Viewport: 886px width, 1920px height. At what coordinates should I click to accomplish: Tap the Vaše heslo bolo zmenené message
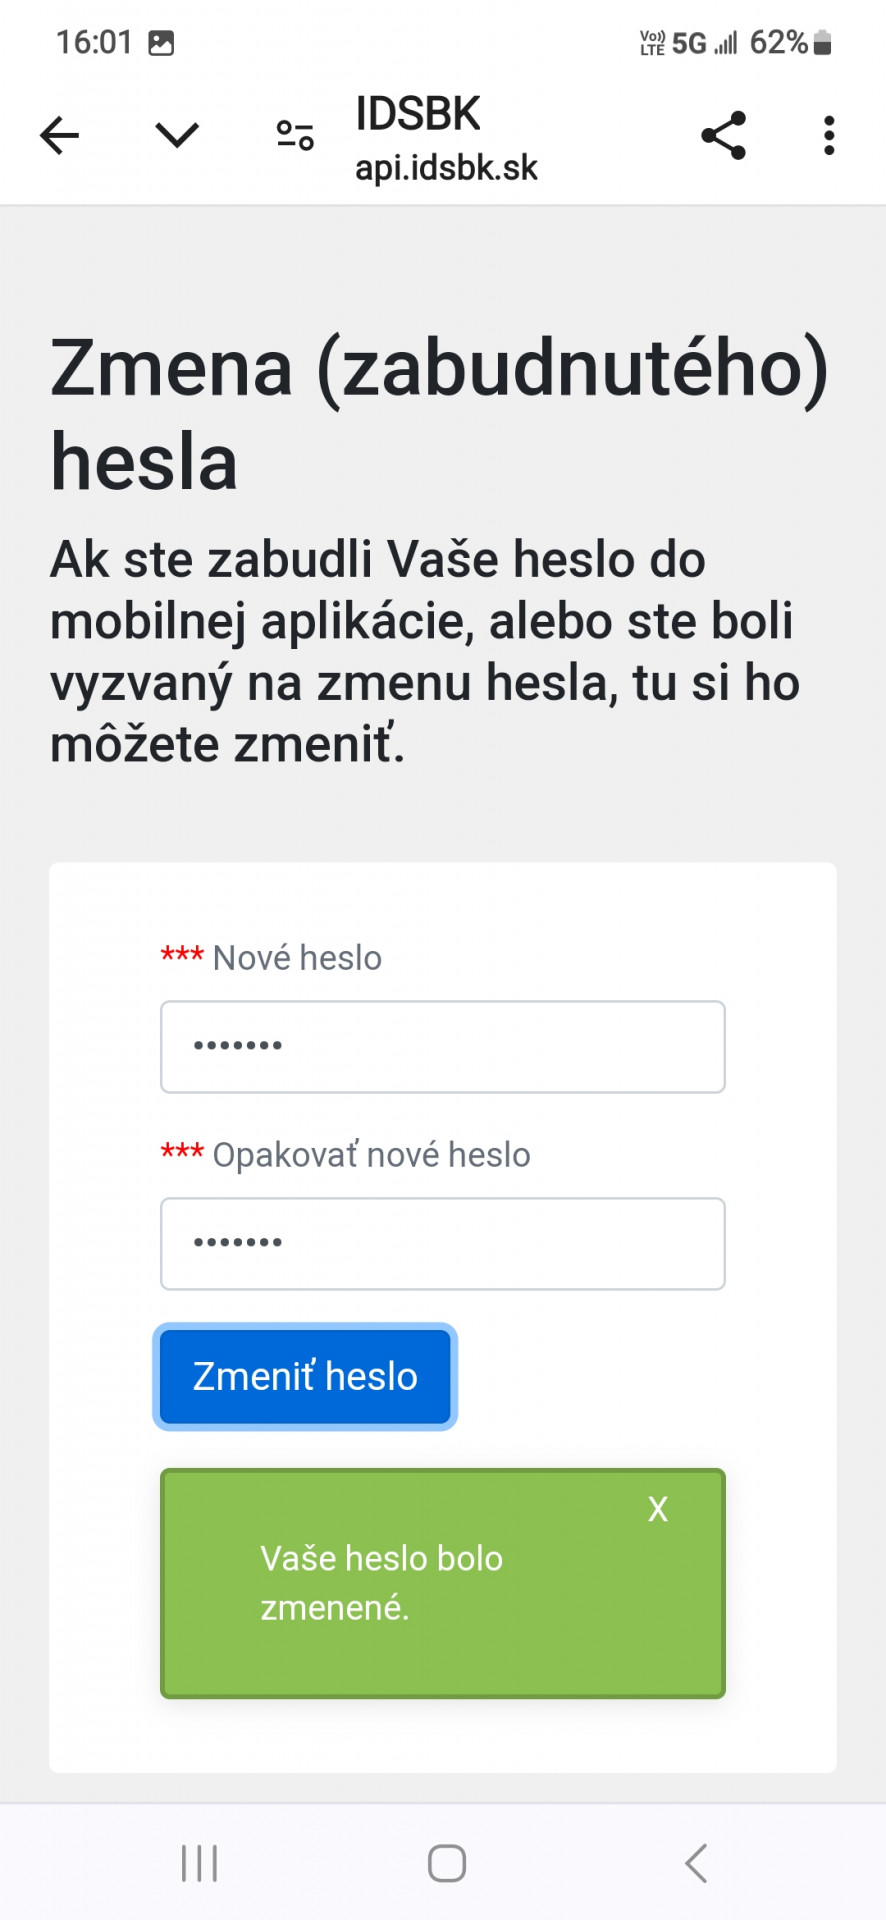tap(382, 1583)
